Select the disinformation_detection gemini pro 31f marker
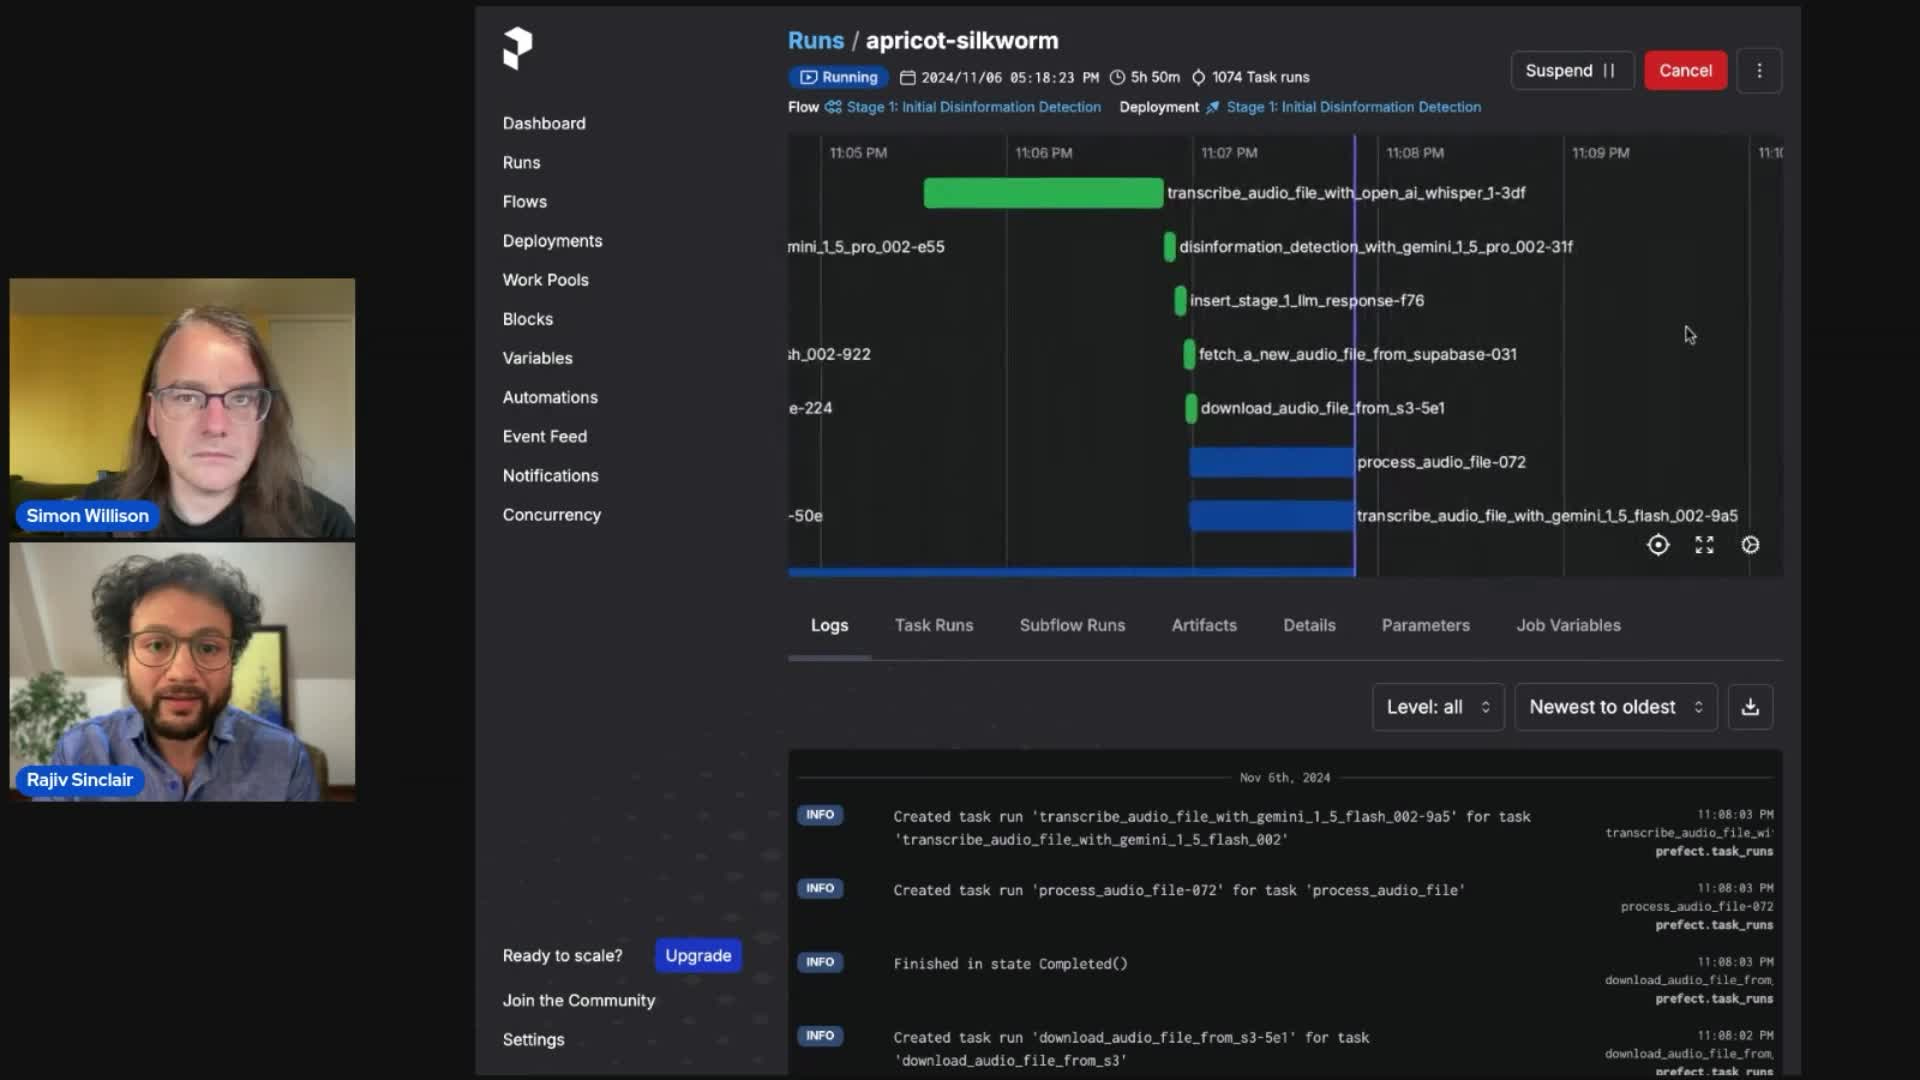This screenshot has width=1920, height=1080. (x=1170, y=247)
